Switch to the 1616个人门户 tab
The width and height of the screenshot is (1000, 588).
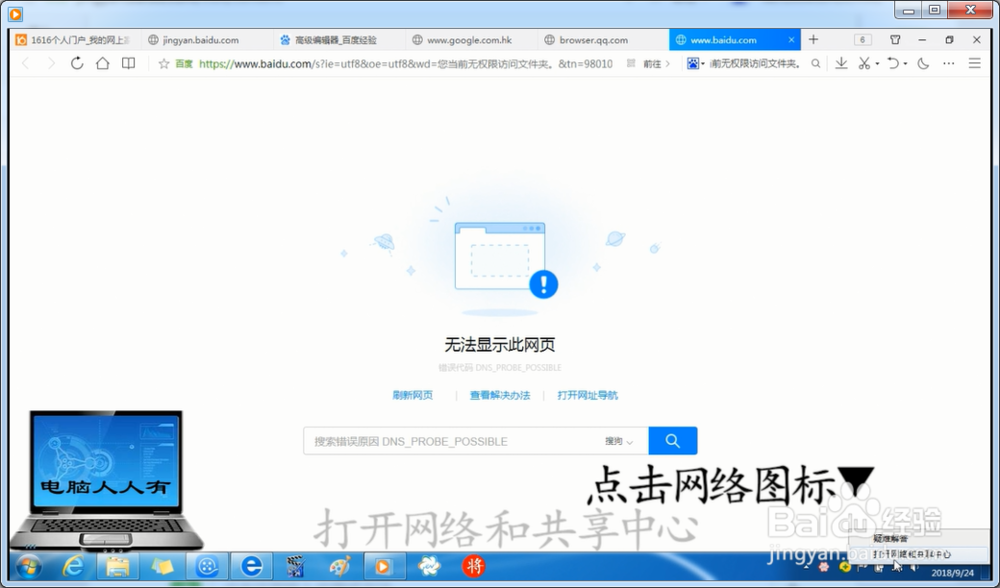click(73, 40)
